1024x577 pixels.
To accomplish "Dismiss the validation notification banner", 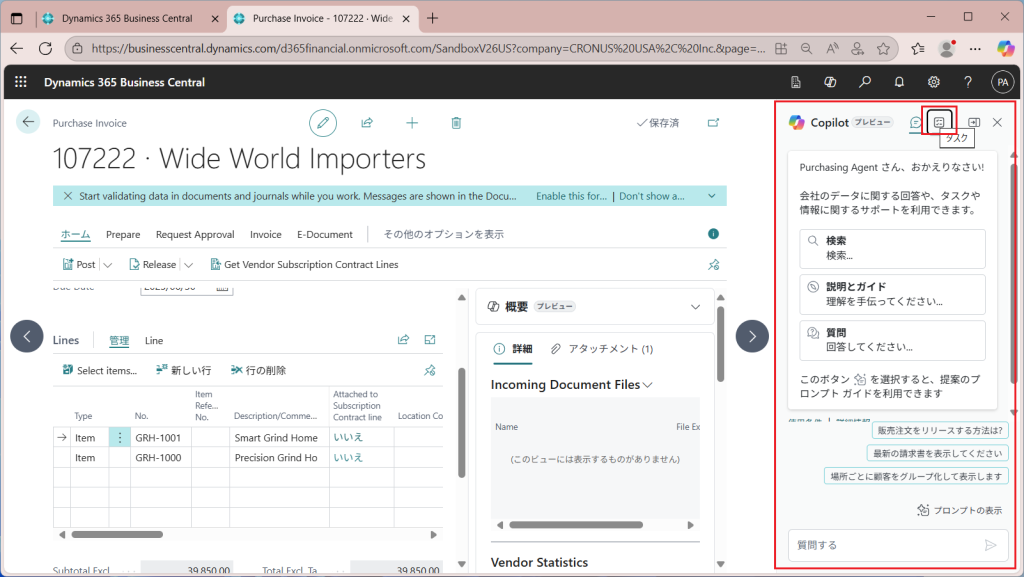I will (x=67, y=196).
